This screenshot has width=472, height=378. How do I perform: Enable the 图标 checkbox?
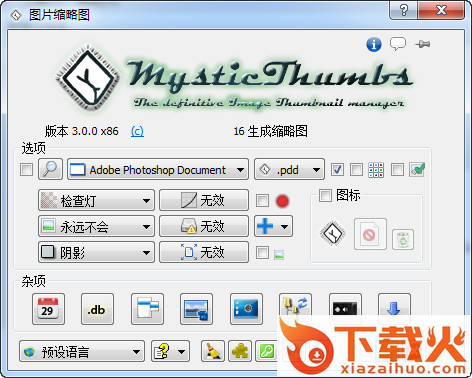click(325, 195)
